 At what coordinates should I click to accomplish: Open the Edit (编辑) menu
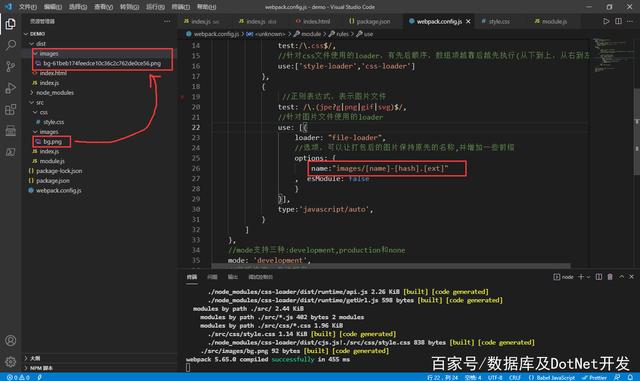(53, 7)
